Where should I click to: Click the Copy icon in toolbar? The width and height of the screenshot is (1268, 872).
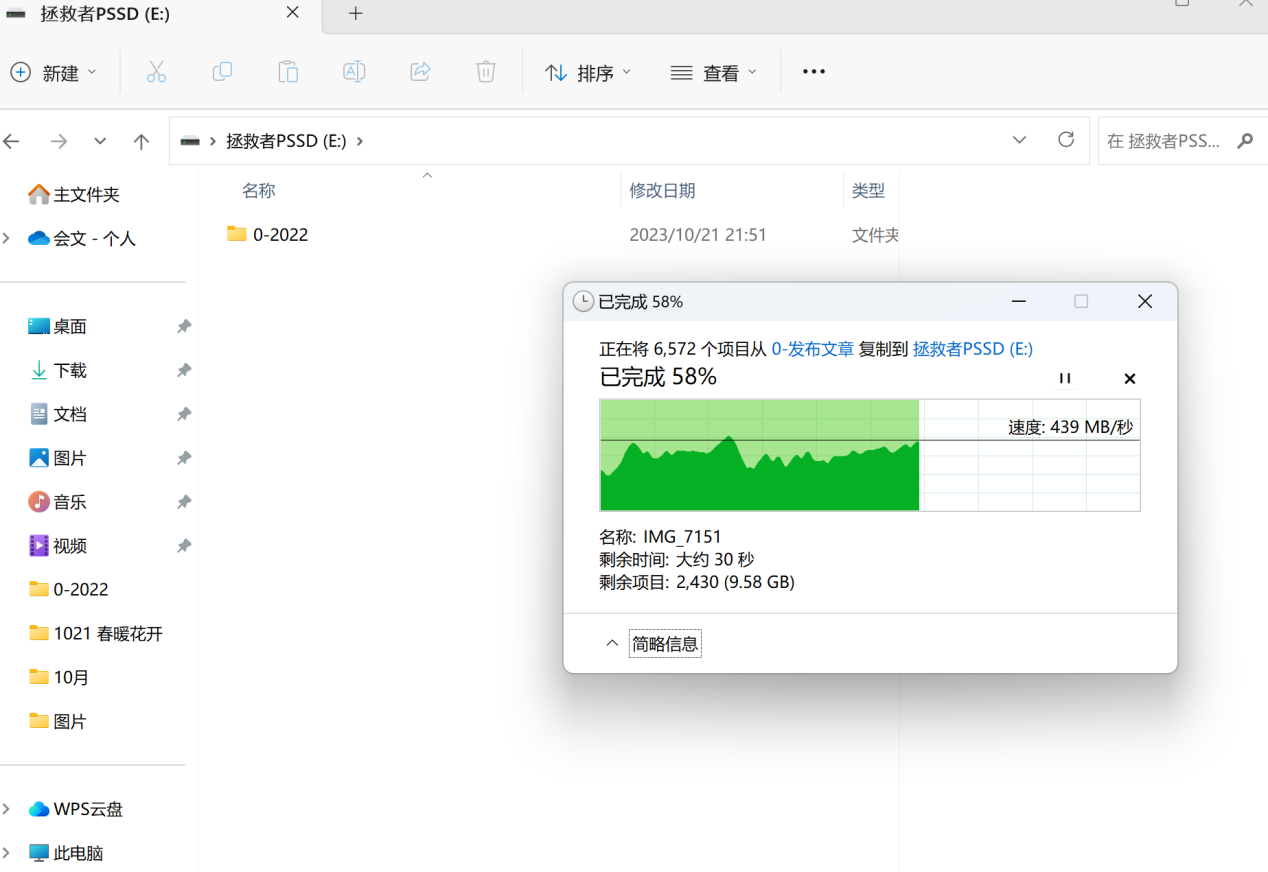[222, 72]
